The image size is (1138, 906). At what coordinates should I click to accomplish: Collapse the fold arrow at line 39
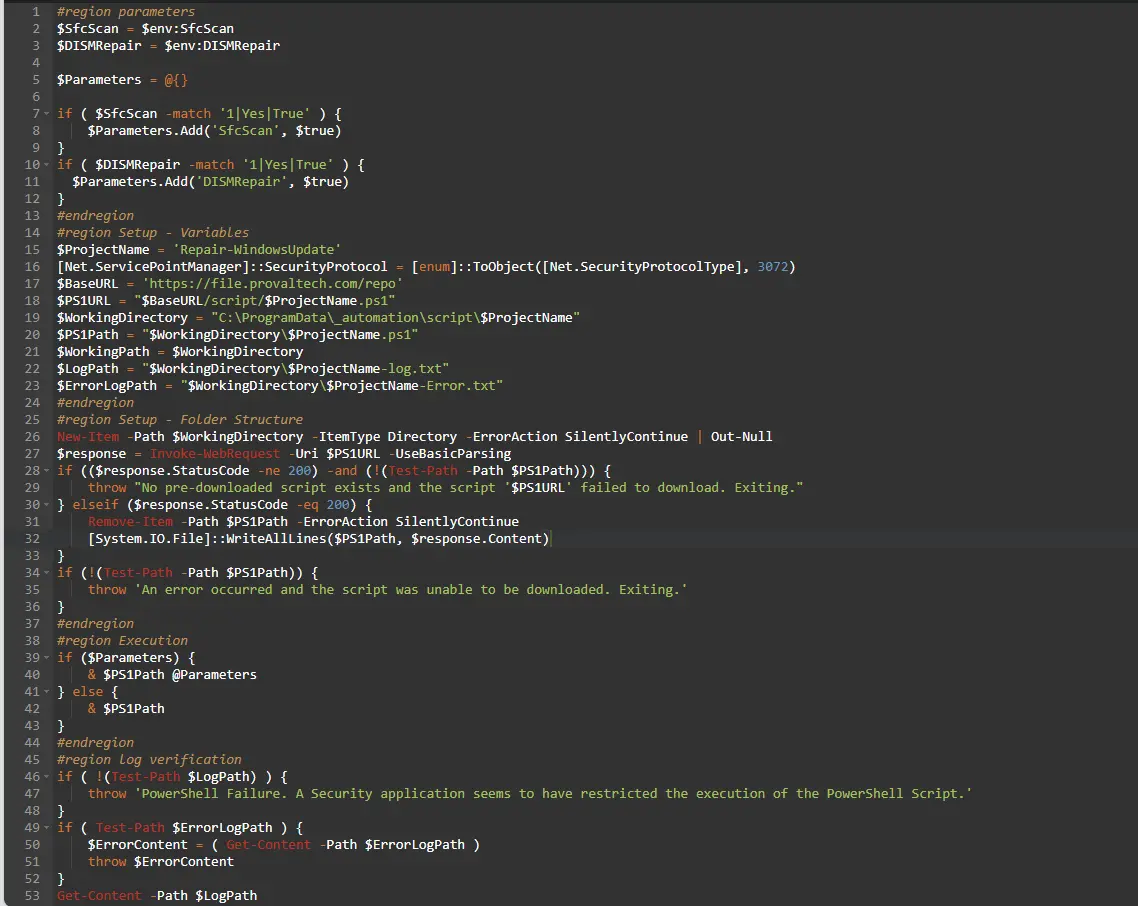click(46, 658)
